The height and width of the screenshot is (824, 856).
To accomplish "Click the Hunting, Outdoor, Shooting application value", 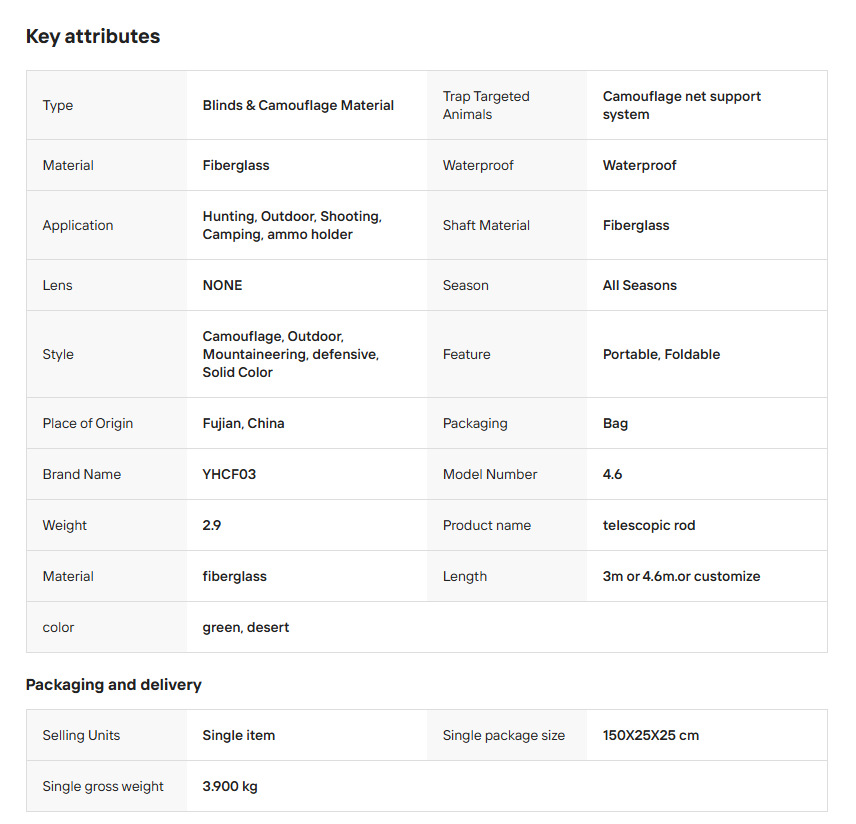I will [291, 225].
